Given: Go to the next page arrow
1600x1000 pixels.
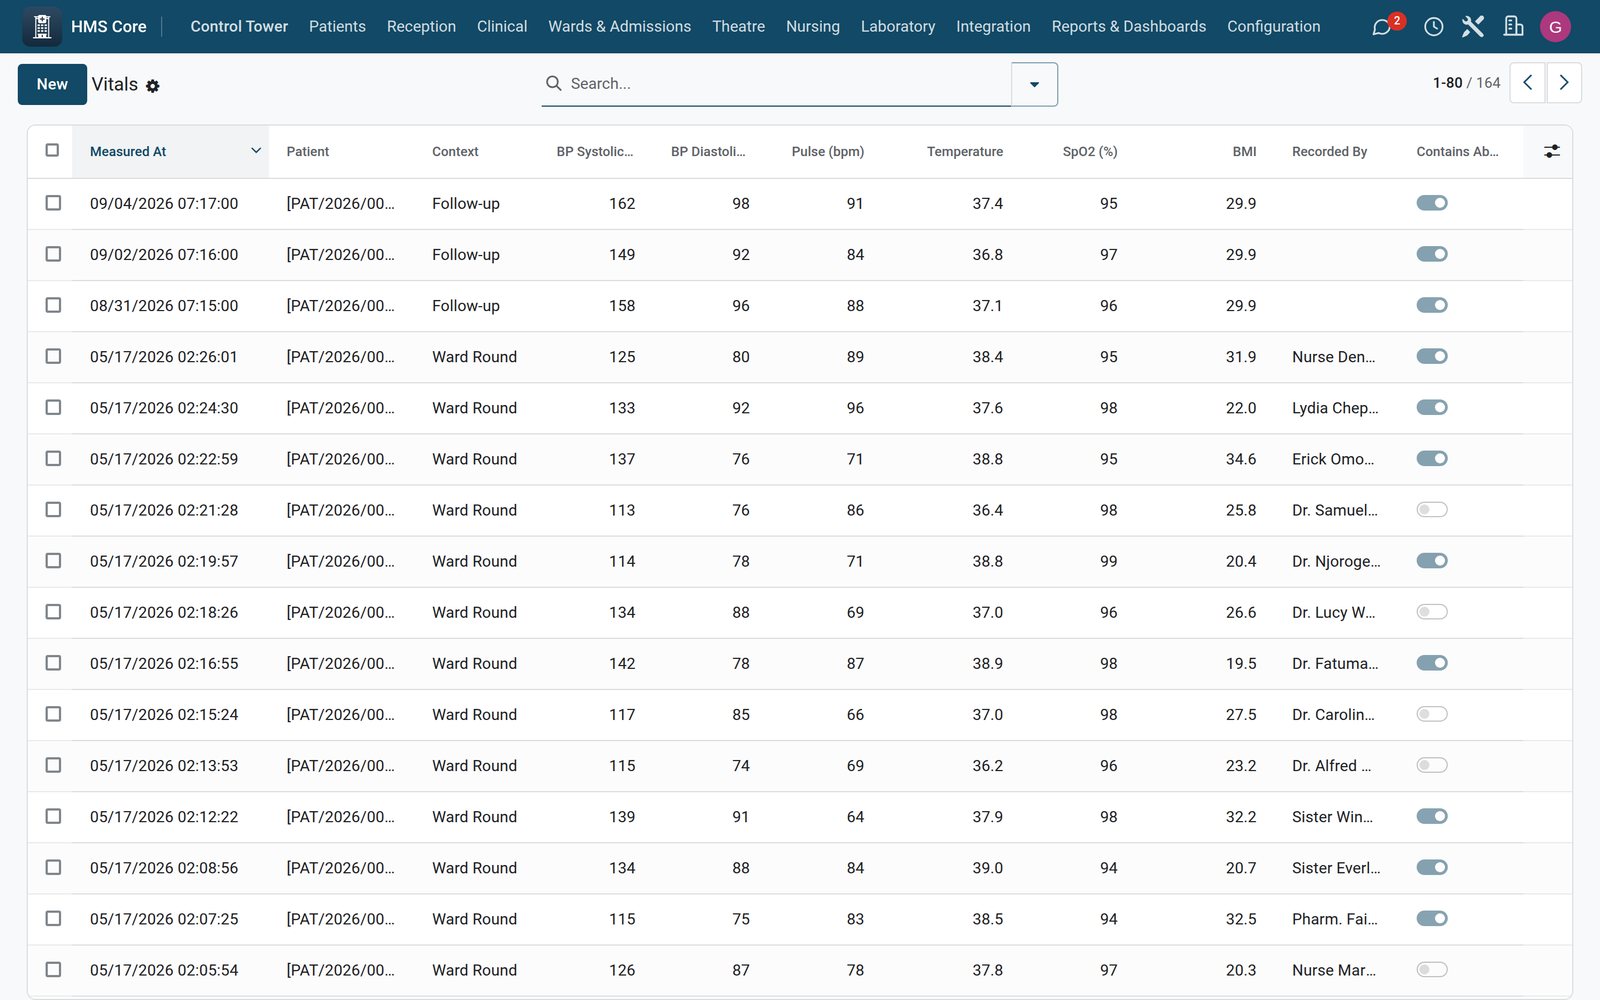Looking at the screenshot, I should pyautogui.click(x=1564, y=83).
